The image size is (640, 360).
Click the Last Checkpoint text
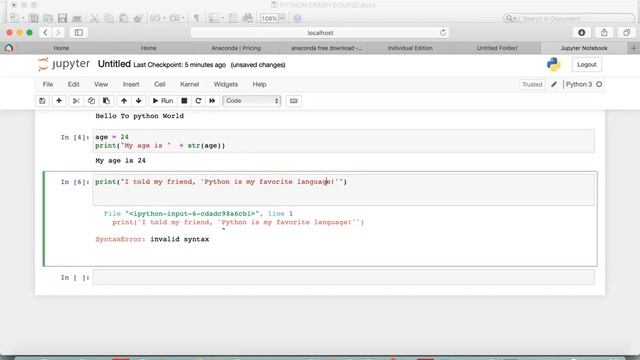pyautogui.click(x=180, y=65)
